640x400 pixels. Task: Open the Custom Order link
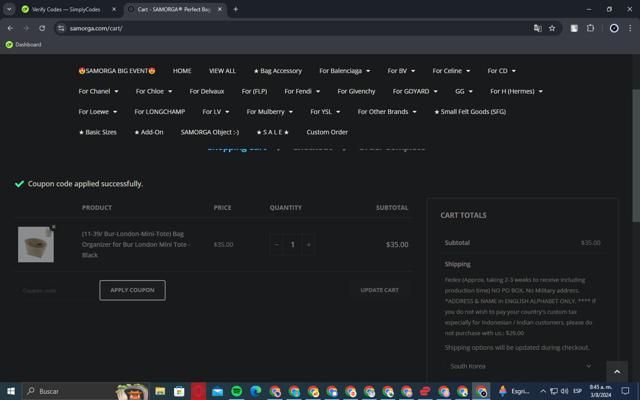[327, 132]
